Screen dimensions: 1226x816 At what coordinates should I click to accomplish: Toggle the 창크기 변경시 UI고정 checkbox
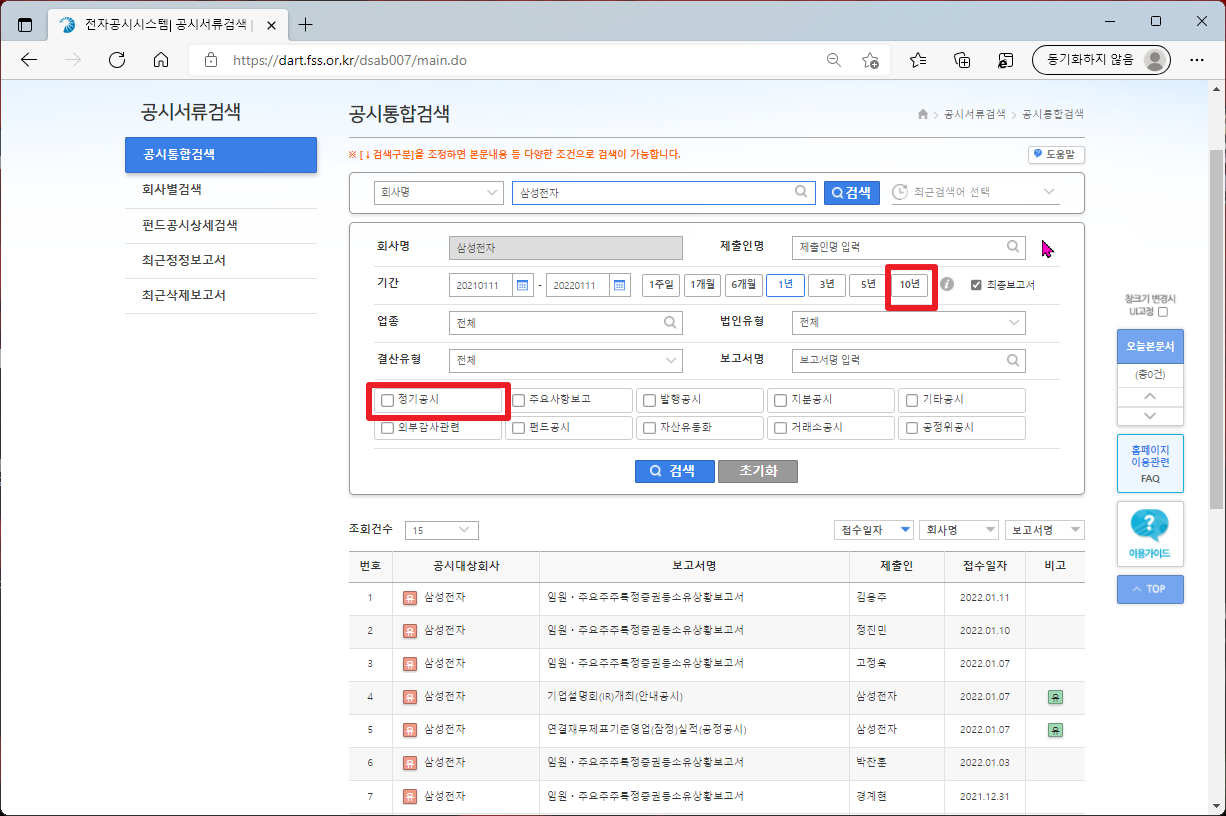[1162, 312]
